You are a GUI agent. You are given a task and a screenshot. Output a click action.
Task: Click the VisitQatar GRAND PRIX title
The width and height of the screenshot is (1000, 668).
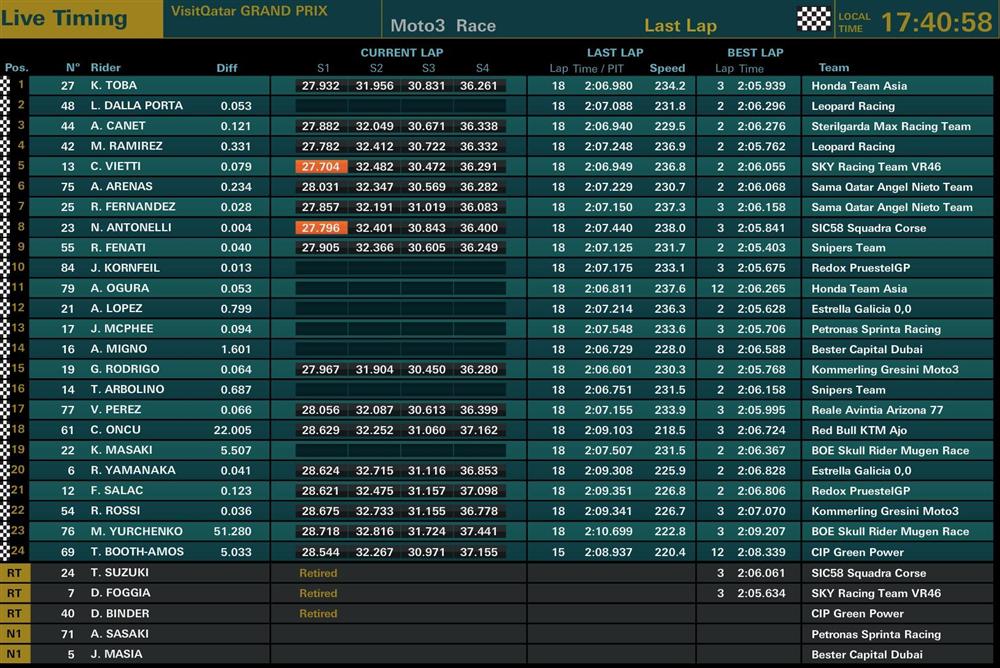[249, 11]
